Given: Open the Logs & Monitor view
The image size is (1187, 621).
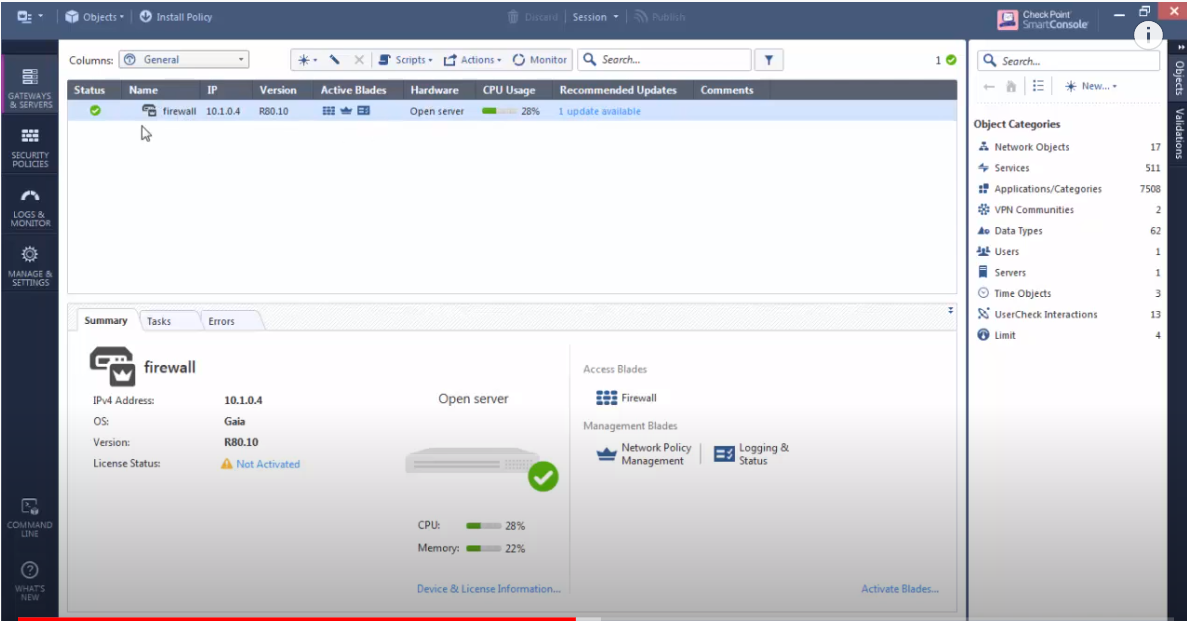Looking at the screenshot, I should (x=30, y=207).
